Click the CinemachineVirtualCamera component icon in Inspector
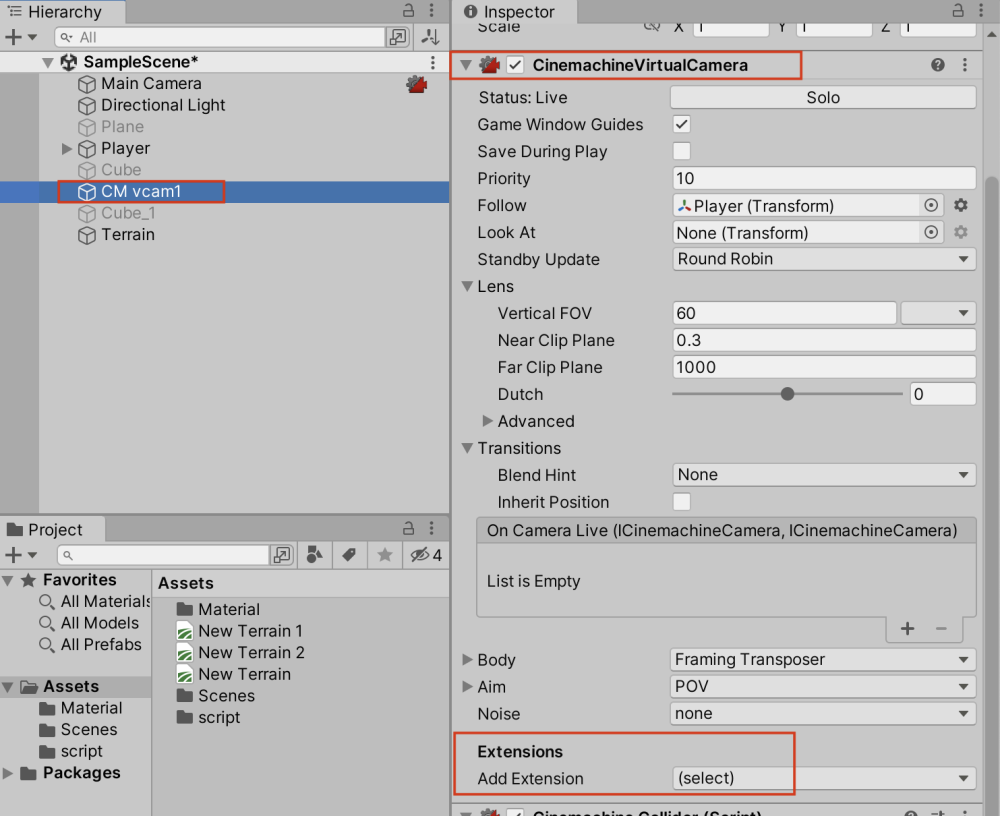The width and height of the screenshot is (1000, 816). tap(489, 64)
